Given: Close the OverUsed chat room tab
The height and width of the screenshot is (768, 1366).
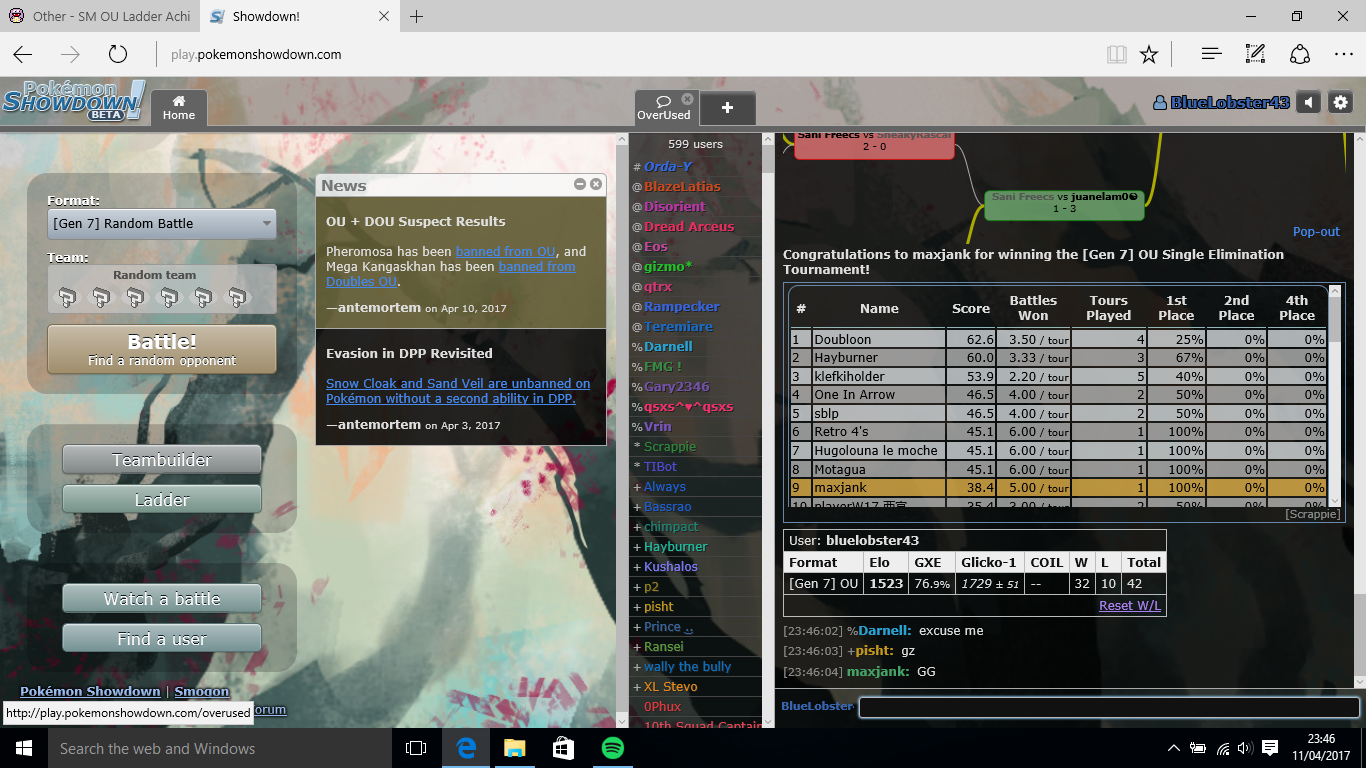Looking at the screenshot, I should [687, 99].
